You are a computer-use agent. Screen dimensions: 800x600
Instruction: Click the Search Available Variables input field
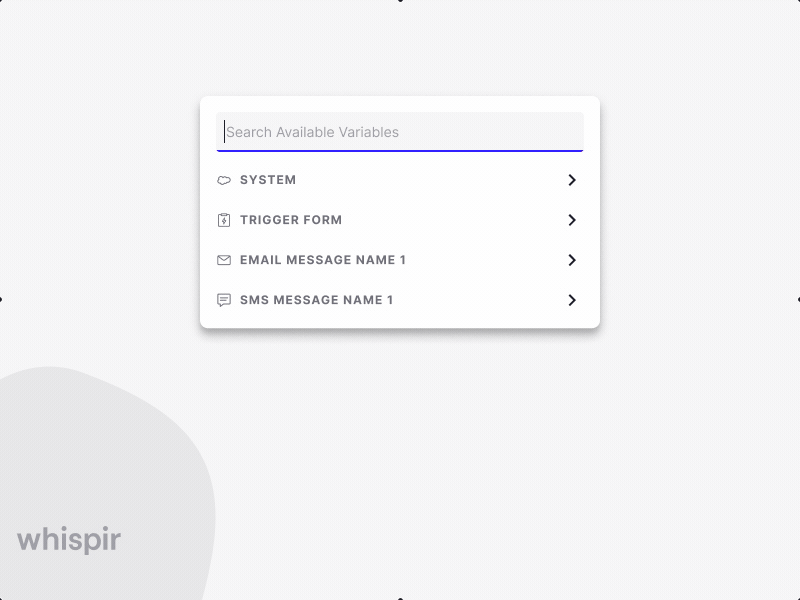tap(400, 131)
